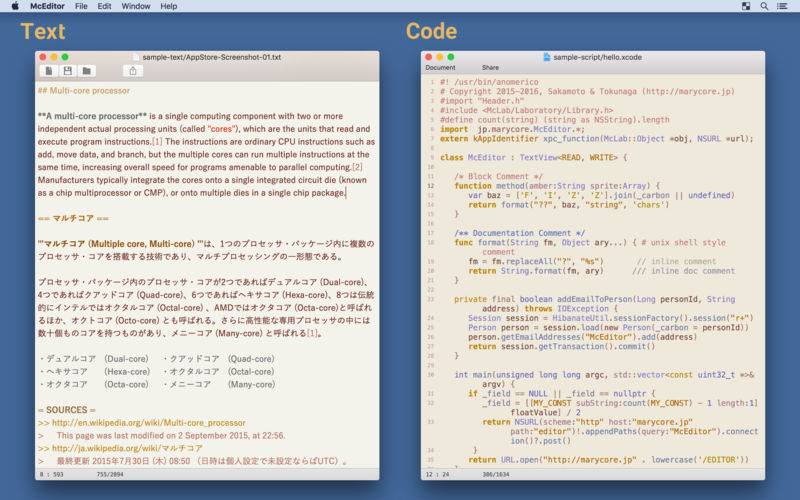This screenshot has width=800, height=500.
Task: Click the '#! /usr/bin/anomerico' shebang line
Action: point(489,82)
